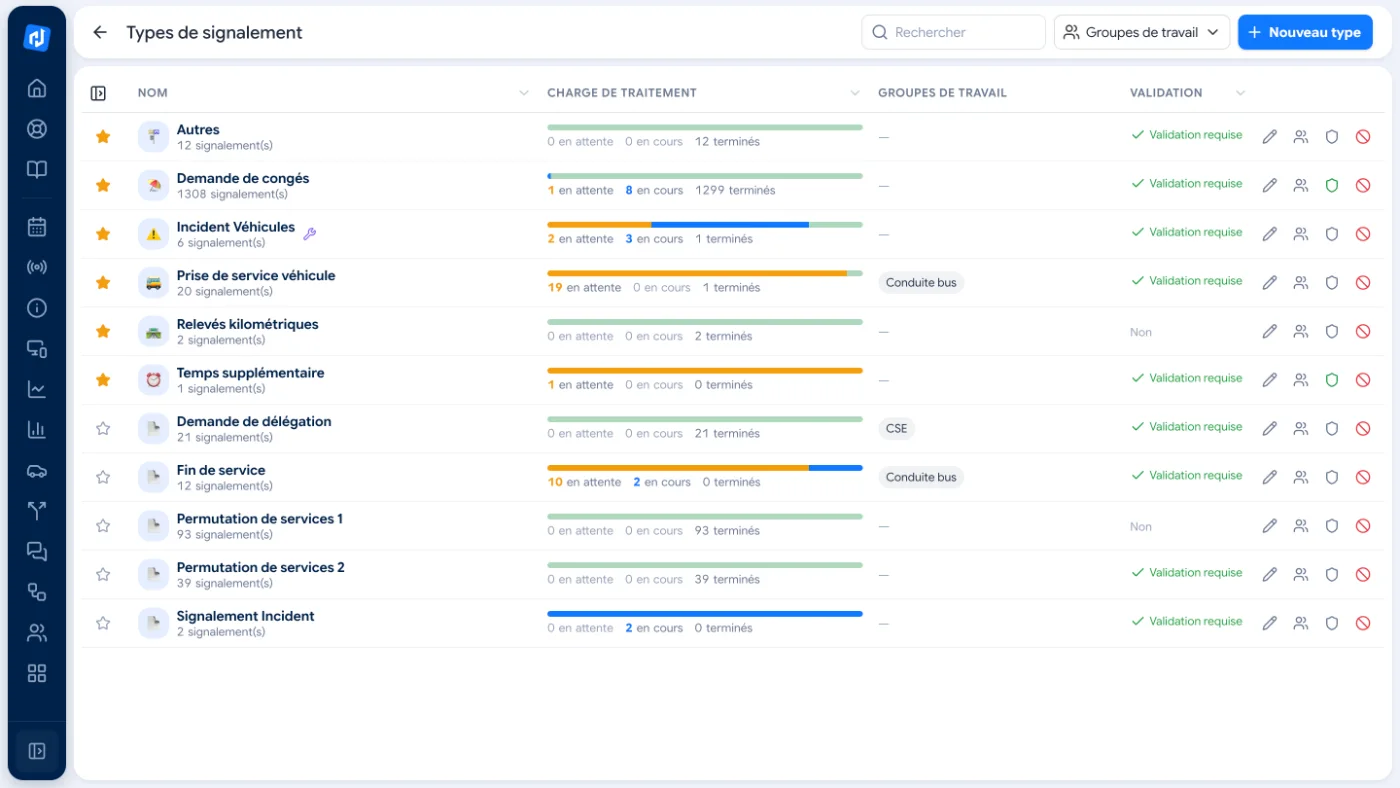Open the users icon in sidebar

pyautogui.click(x=37, y=633)
